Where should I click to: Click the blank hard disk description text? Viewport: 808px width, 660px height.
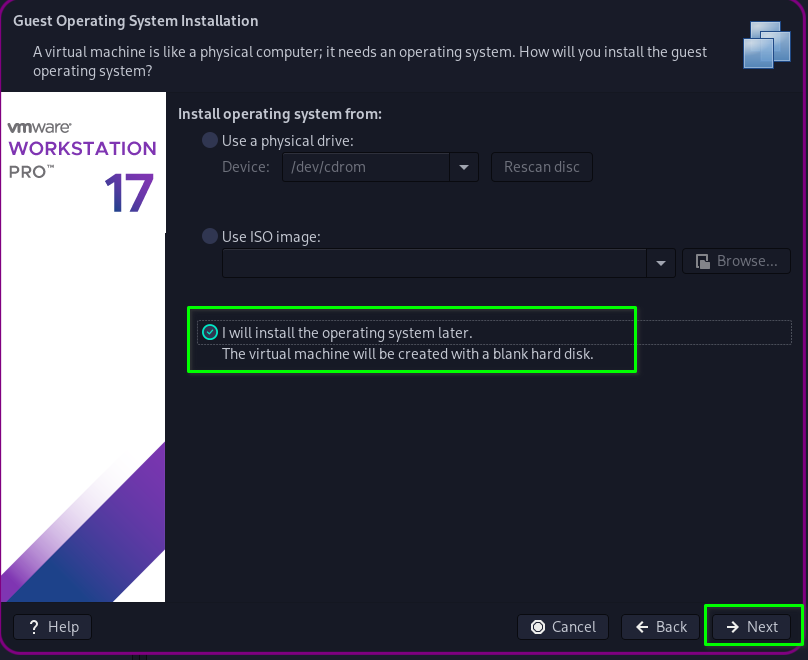(407, 354)
